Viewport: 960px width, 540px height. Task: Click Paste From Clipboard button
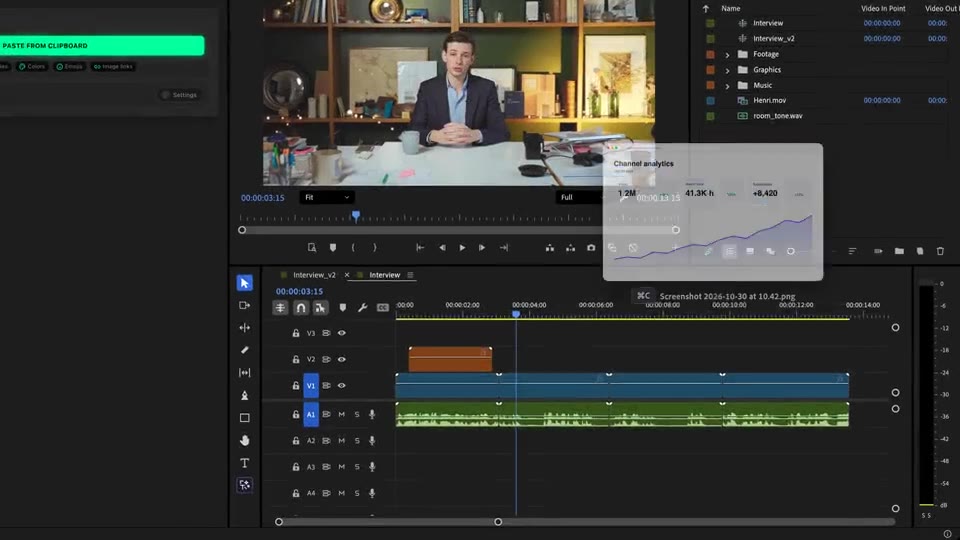click(x=102, y=46)
